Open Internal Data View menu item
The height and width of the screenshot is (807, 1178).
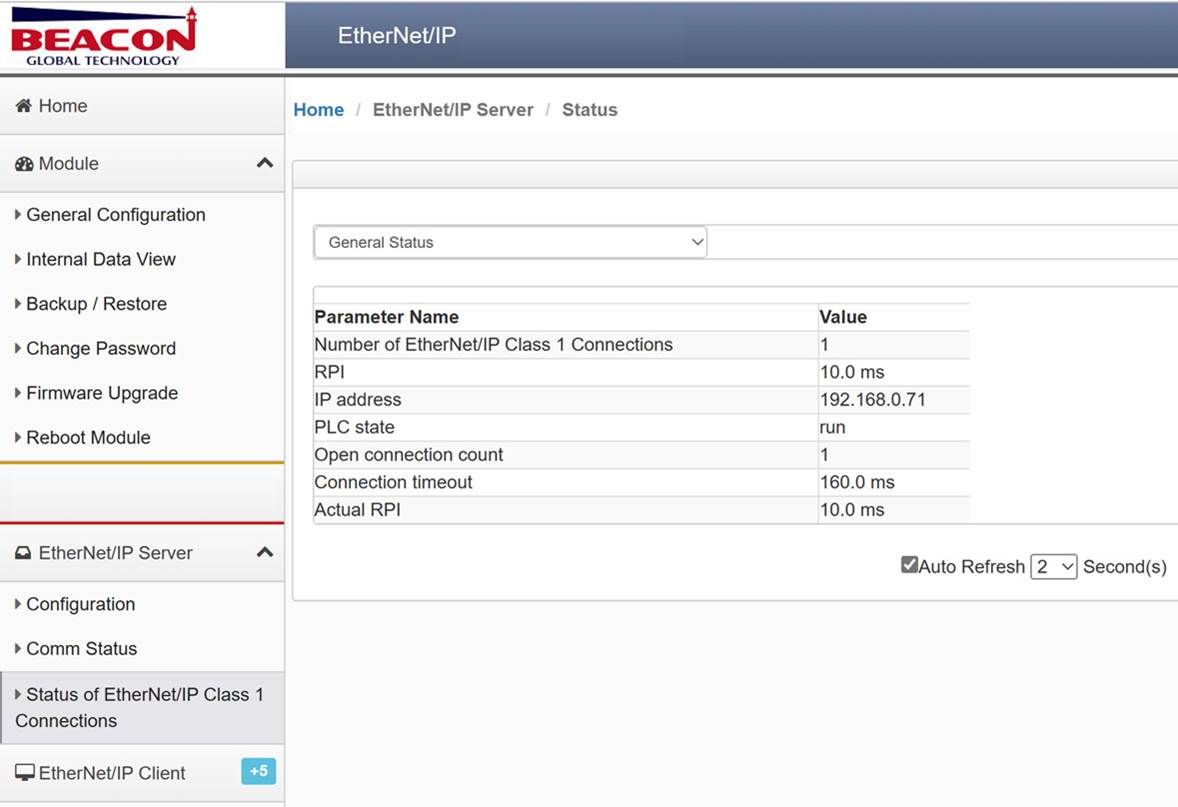click(101, 259)
